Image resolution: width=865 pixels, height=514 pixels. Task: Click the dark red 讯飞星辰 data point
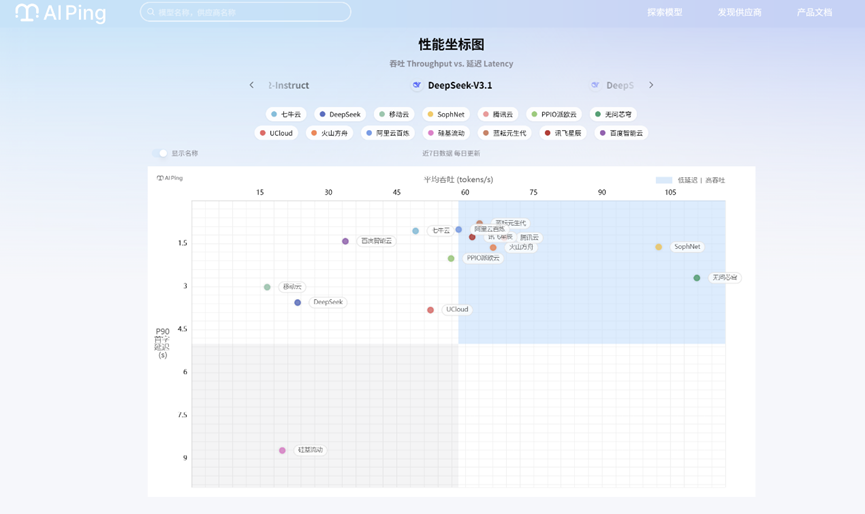click(472, 237)
